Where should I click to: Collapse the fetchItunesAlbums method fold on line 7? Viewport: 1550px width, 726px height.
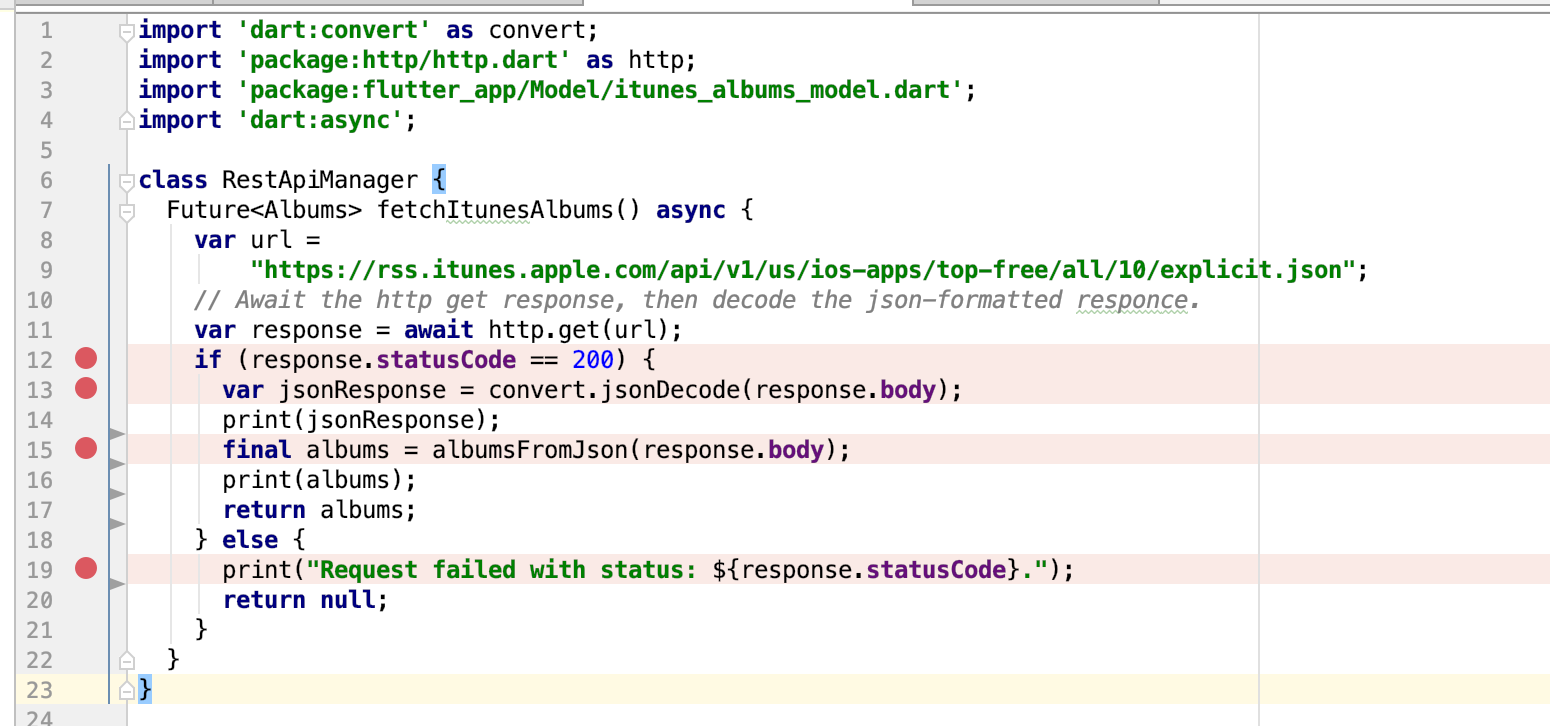click(x=126, y=211)
